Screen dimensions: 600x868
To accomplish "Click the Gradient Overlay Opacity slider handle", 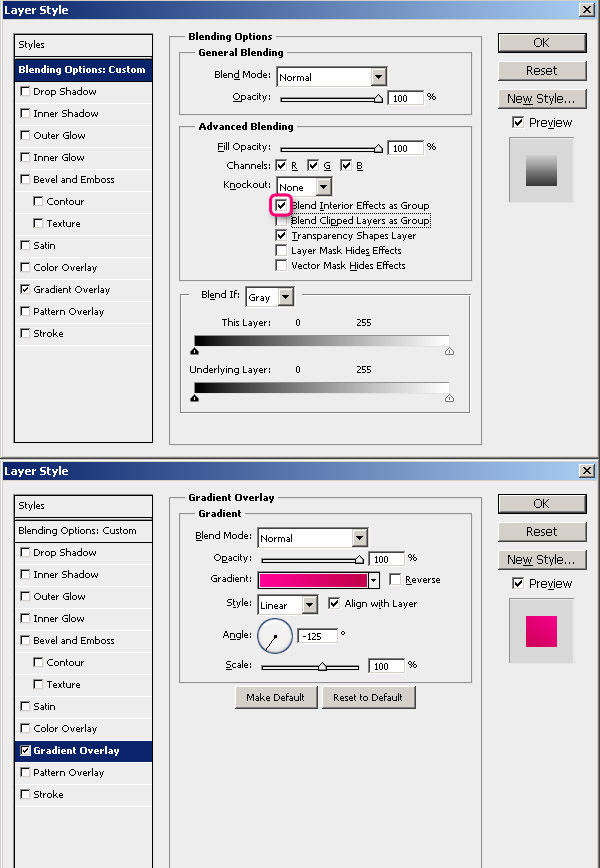I will tap(359, 560).
